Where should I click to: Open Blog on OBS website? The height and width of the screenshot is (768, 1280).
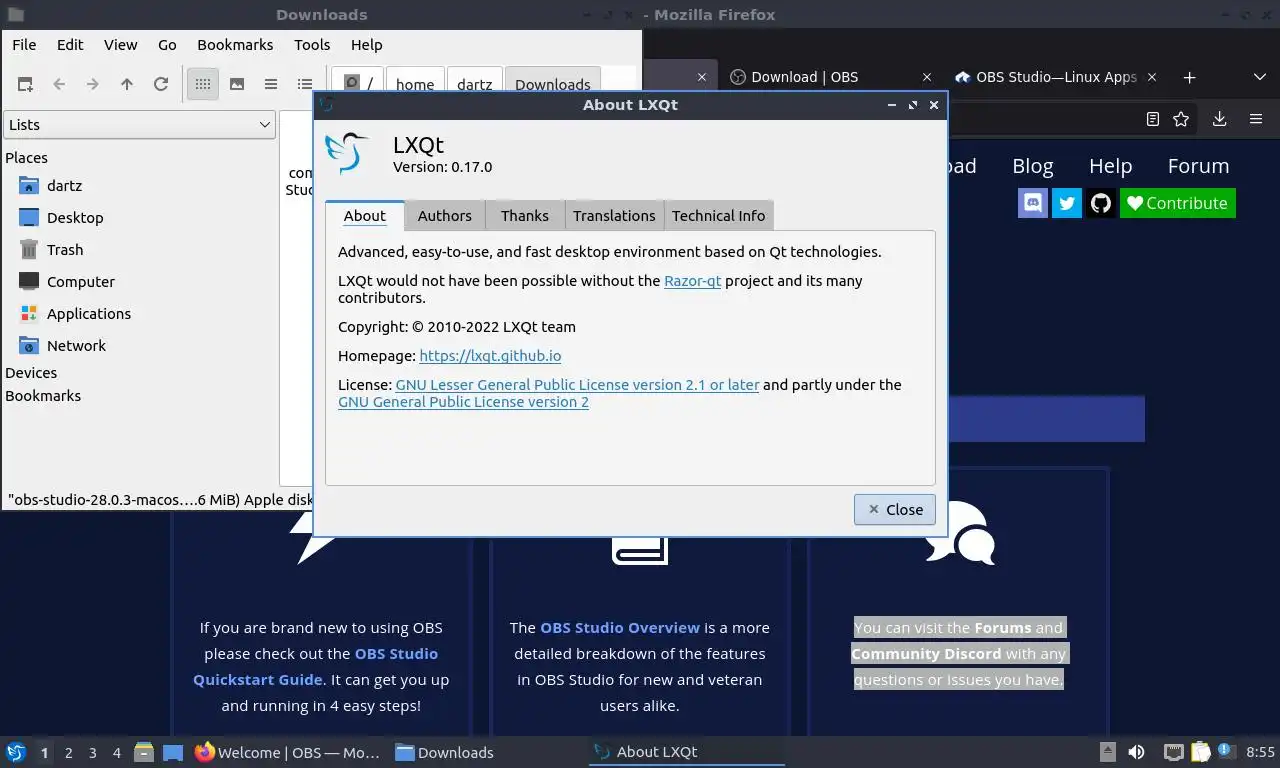pyautogui.click(x=1033, y=166)
